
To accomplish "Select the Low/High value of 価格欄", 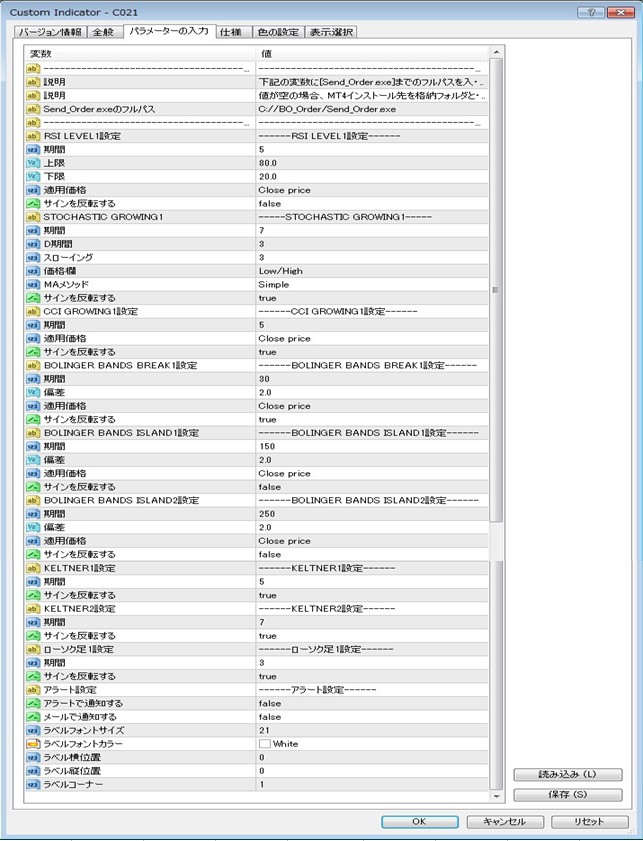I will [x=280, y=271].
